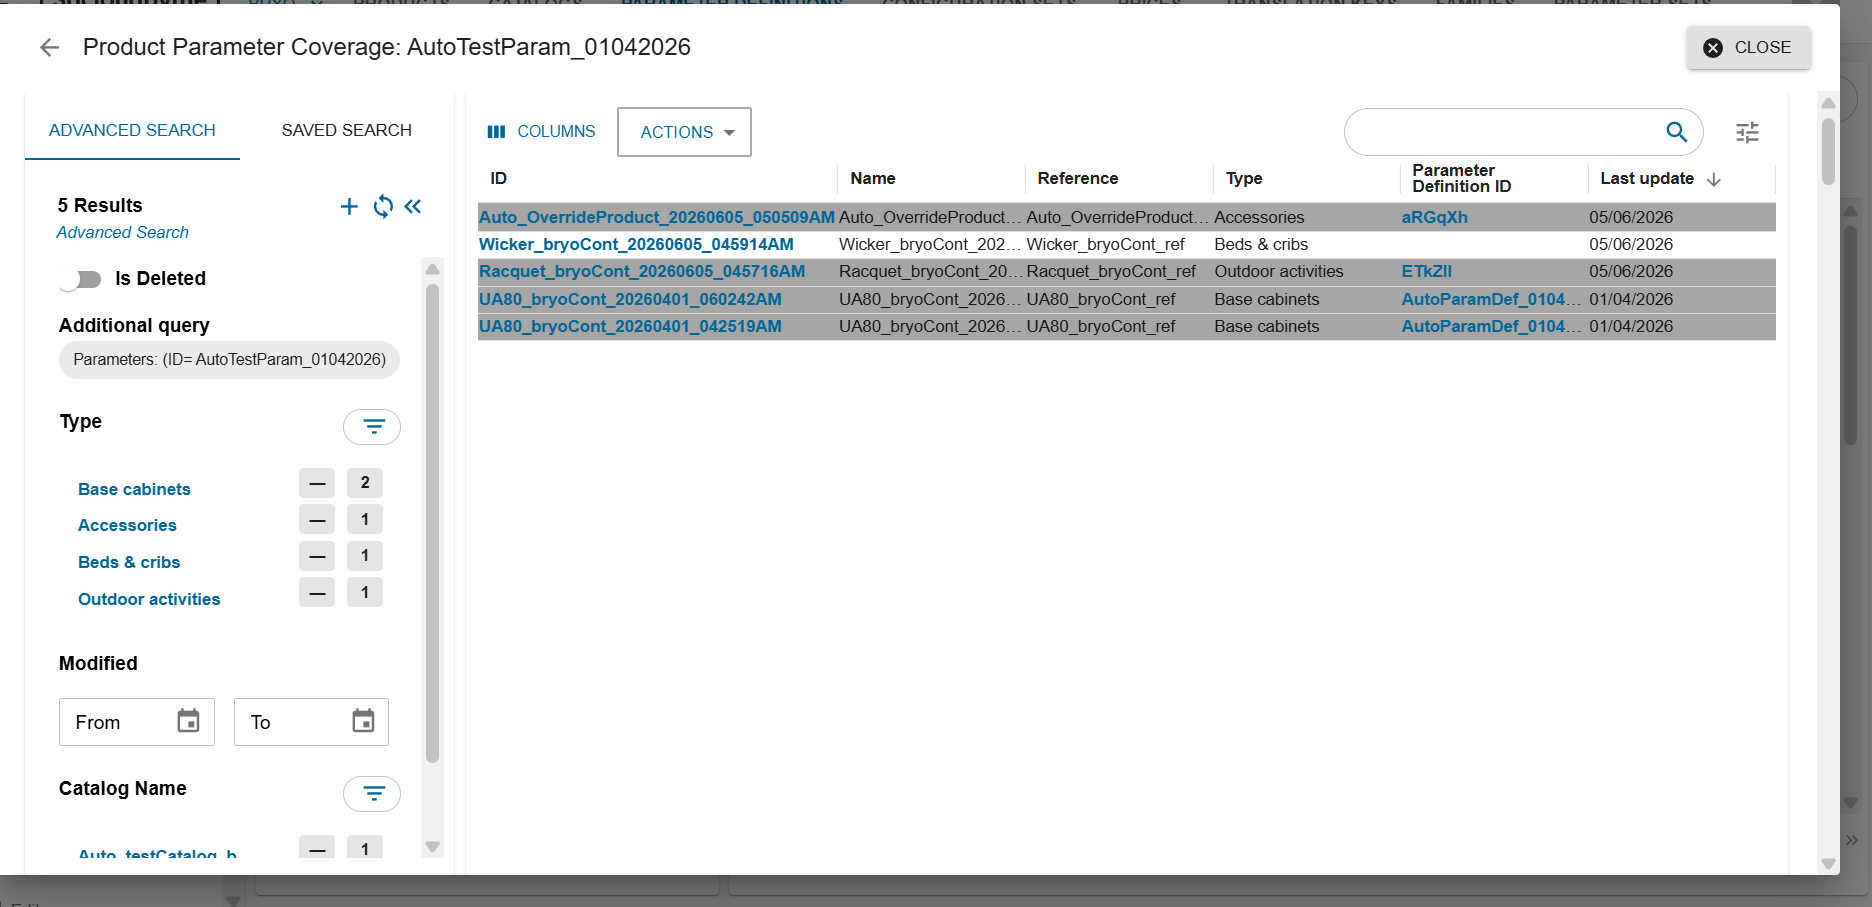Viewport: 1872px width, 907px height.
Task: Sort by the ID column header
Action: [499, 178]
